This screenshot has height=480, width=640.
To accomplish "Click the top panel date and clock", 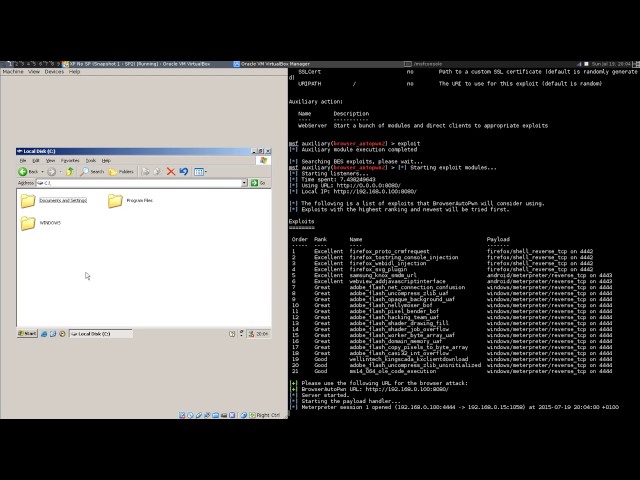I will [611, 64].
